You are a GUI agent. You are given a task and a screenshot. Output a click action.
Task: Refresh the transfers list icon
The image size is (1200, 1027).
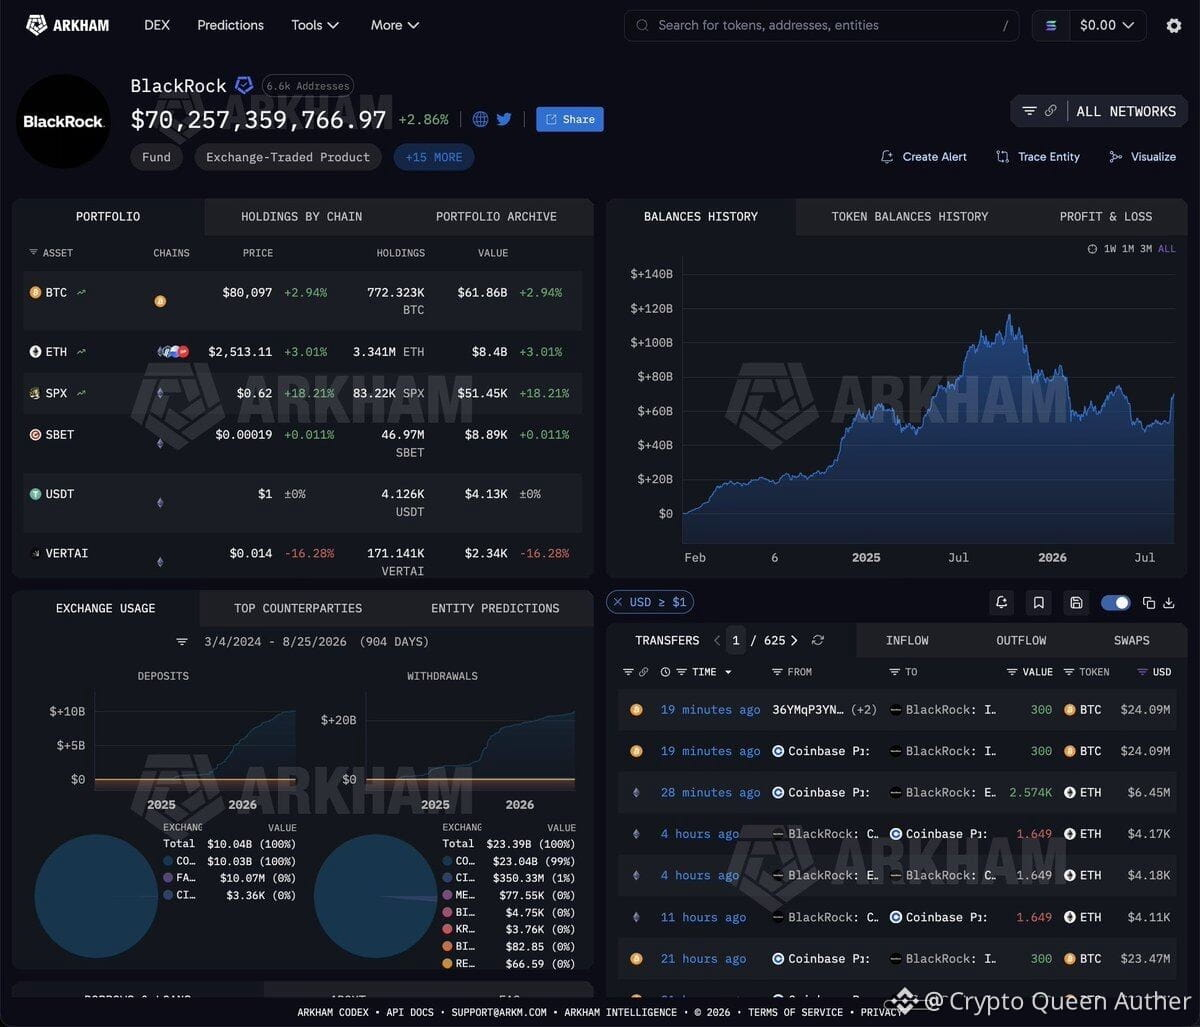(818, 640)
